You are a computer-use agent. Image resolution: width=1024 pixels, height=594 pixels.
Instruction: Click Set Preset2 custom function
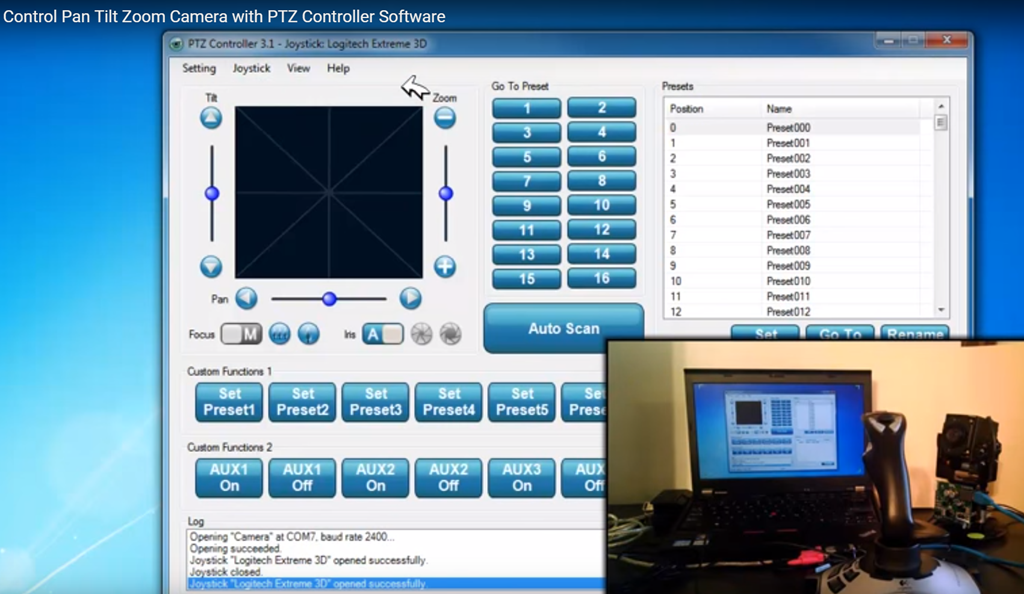[302, 402]
